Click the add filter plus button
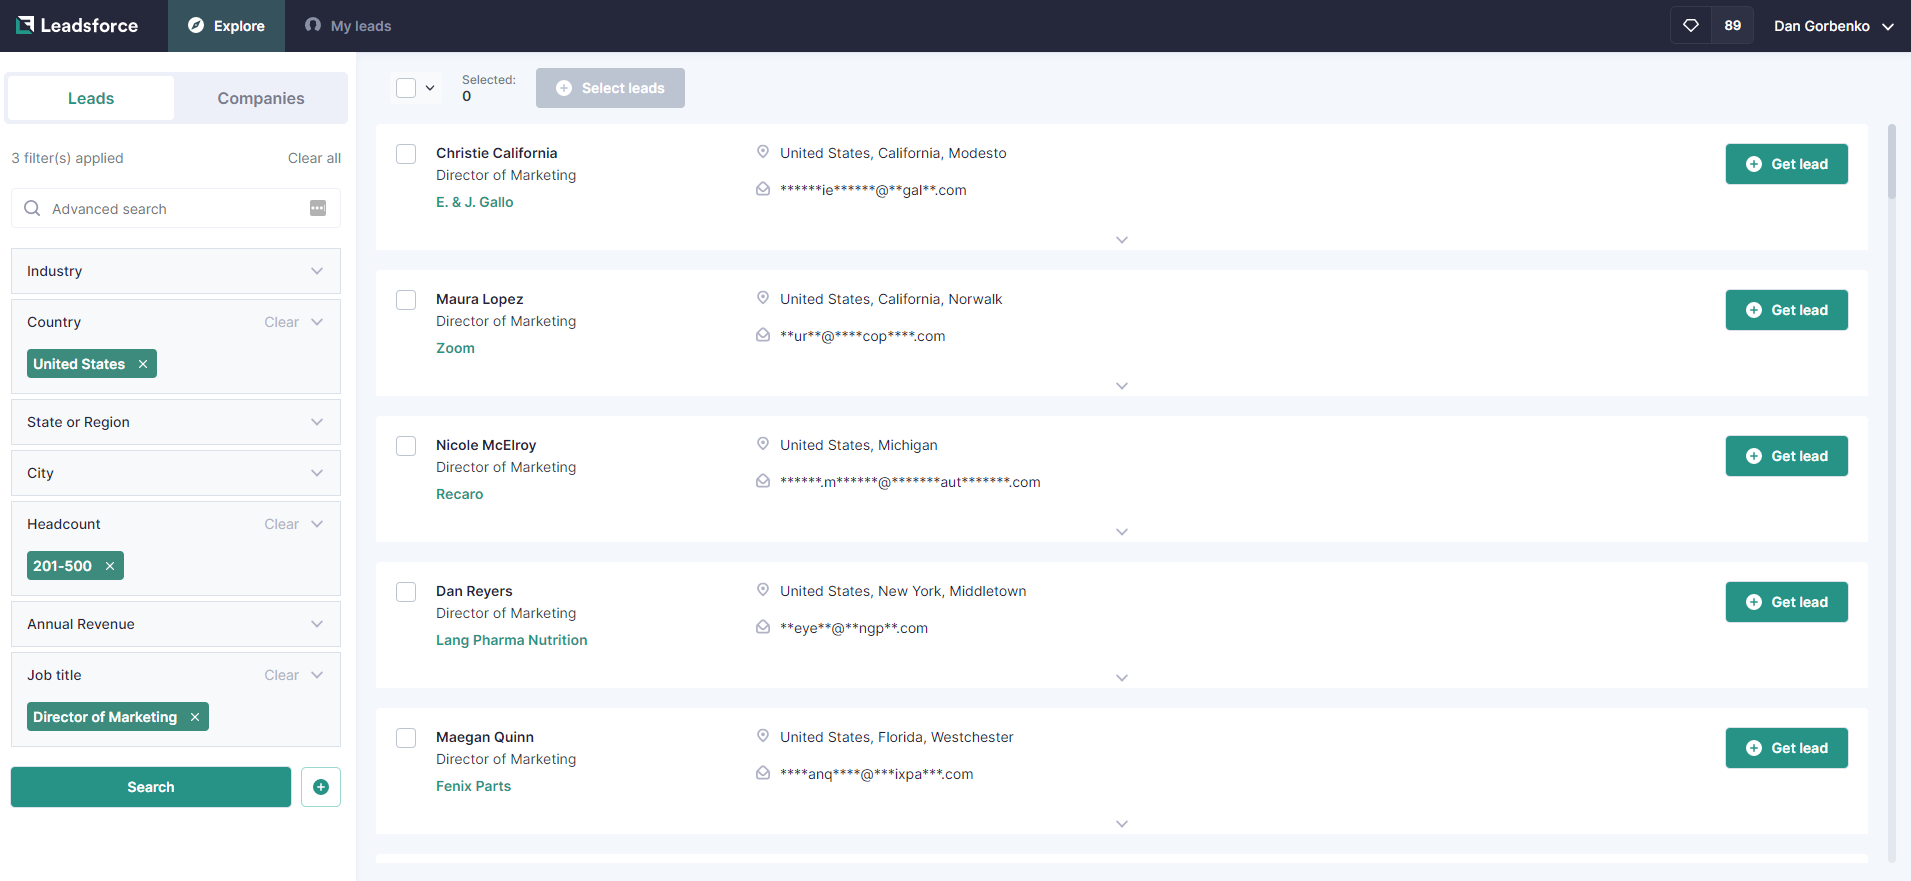The image size is (1911, 881). (x=321, y=787)
